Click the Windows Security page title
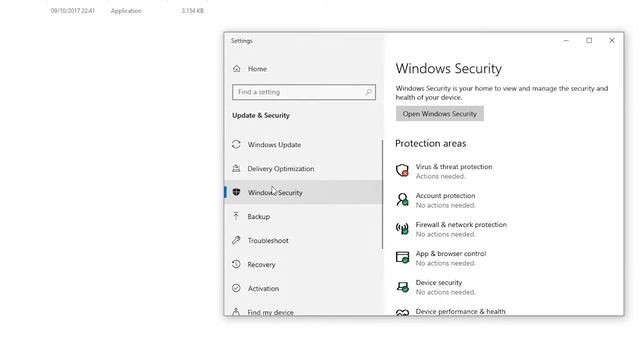The height and width of the screenshot is (360, 640). (449, 69)
